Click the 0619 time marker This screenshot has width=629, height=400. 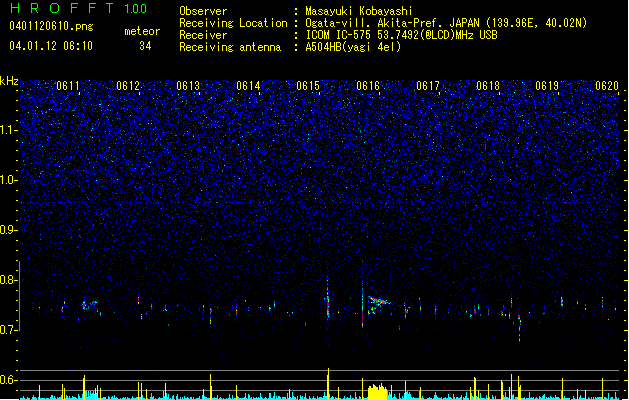point(547,86)
